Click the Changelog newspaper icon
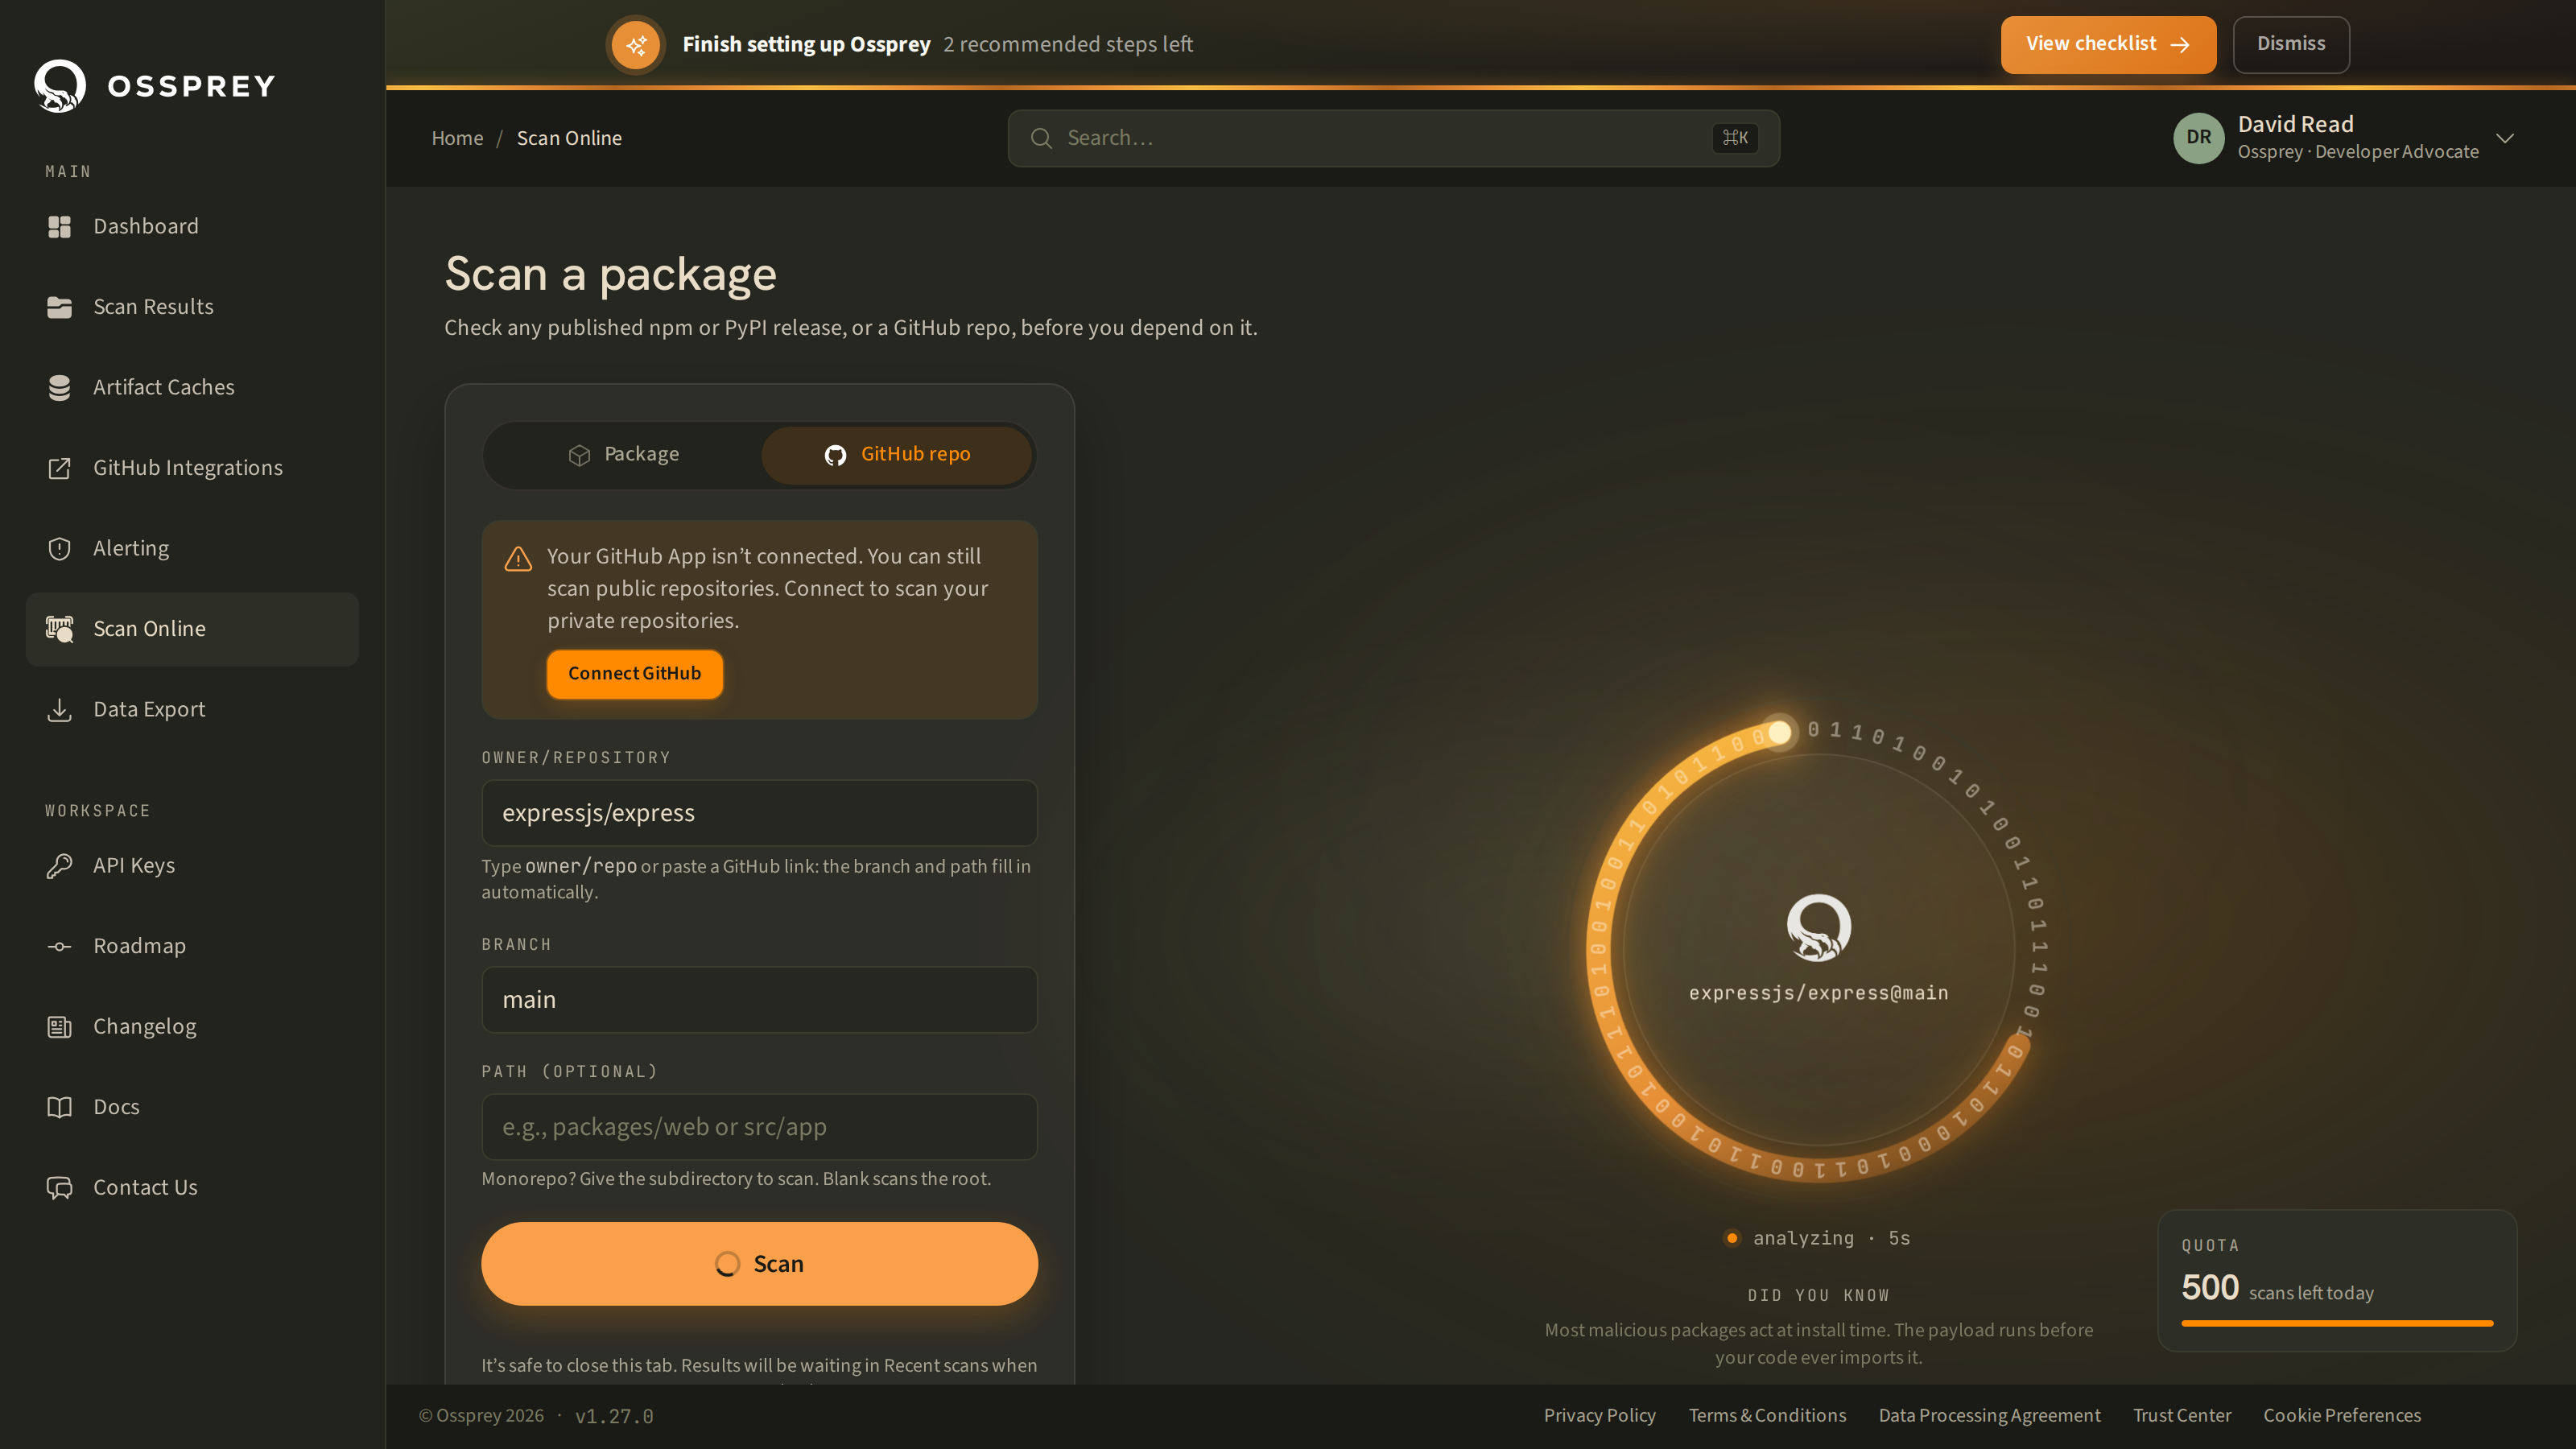The height and width of the screenshot is (1449, 2576). pos(59,1027)
